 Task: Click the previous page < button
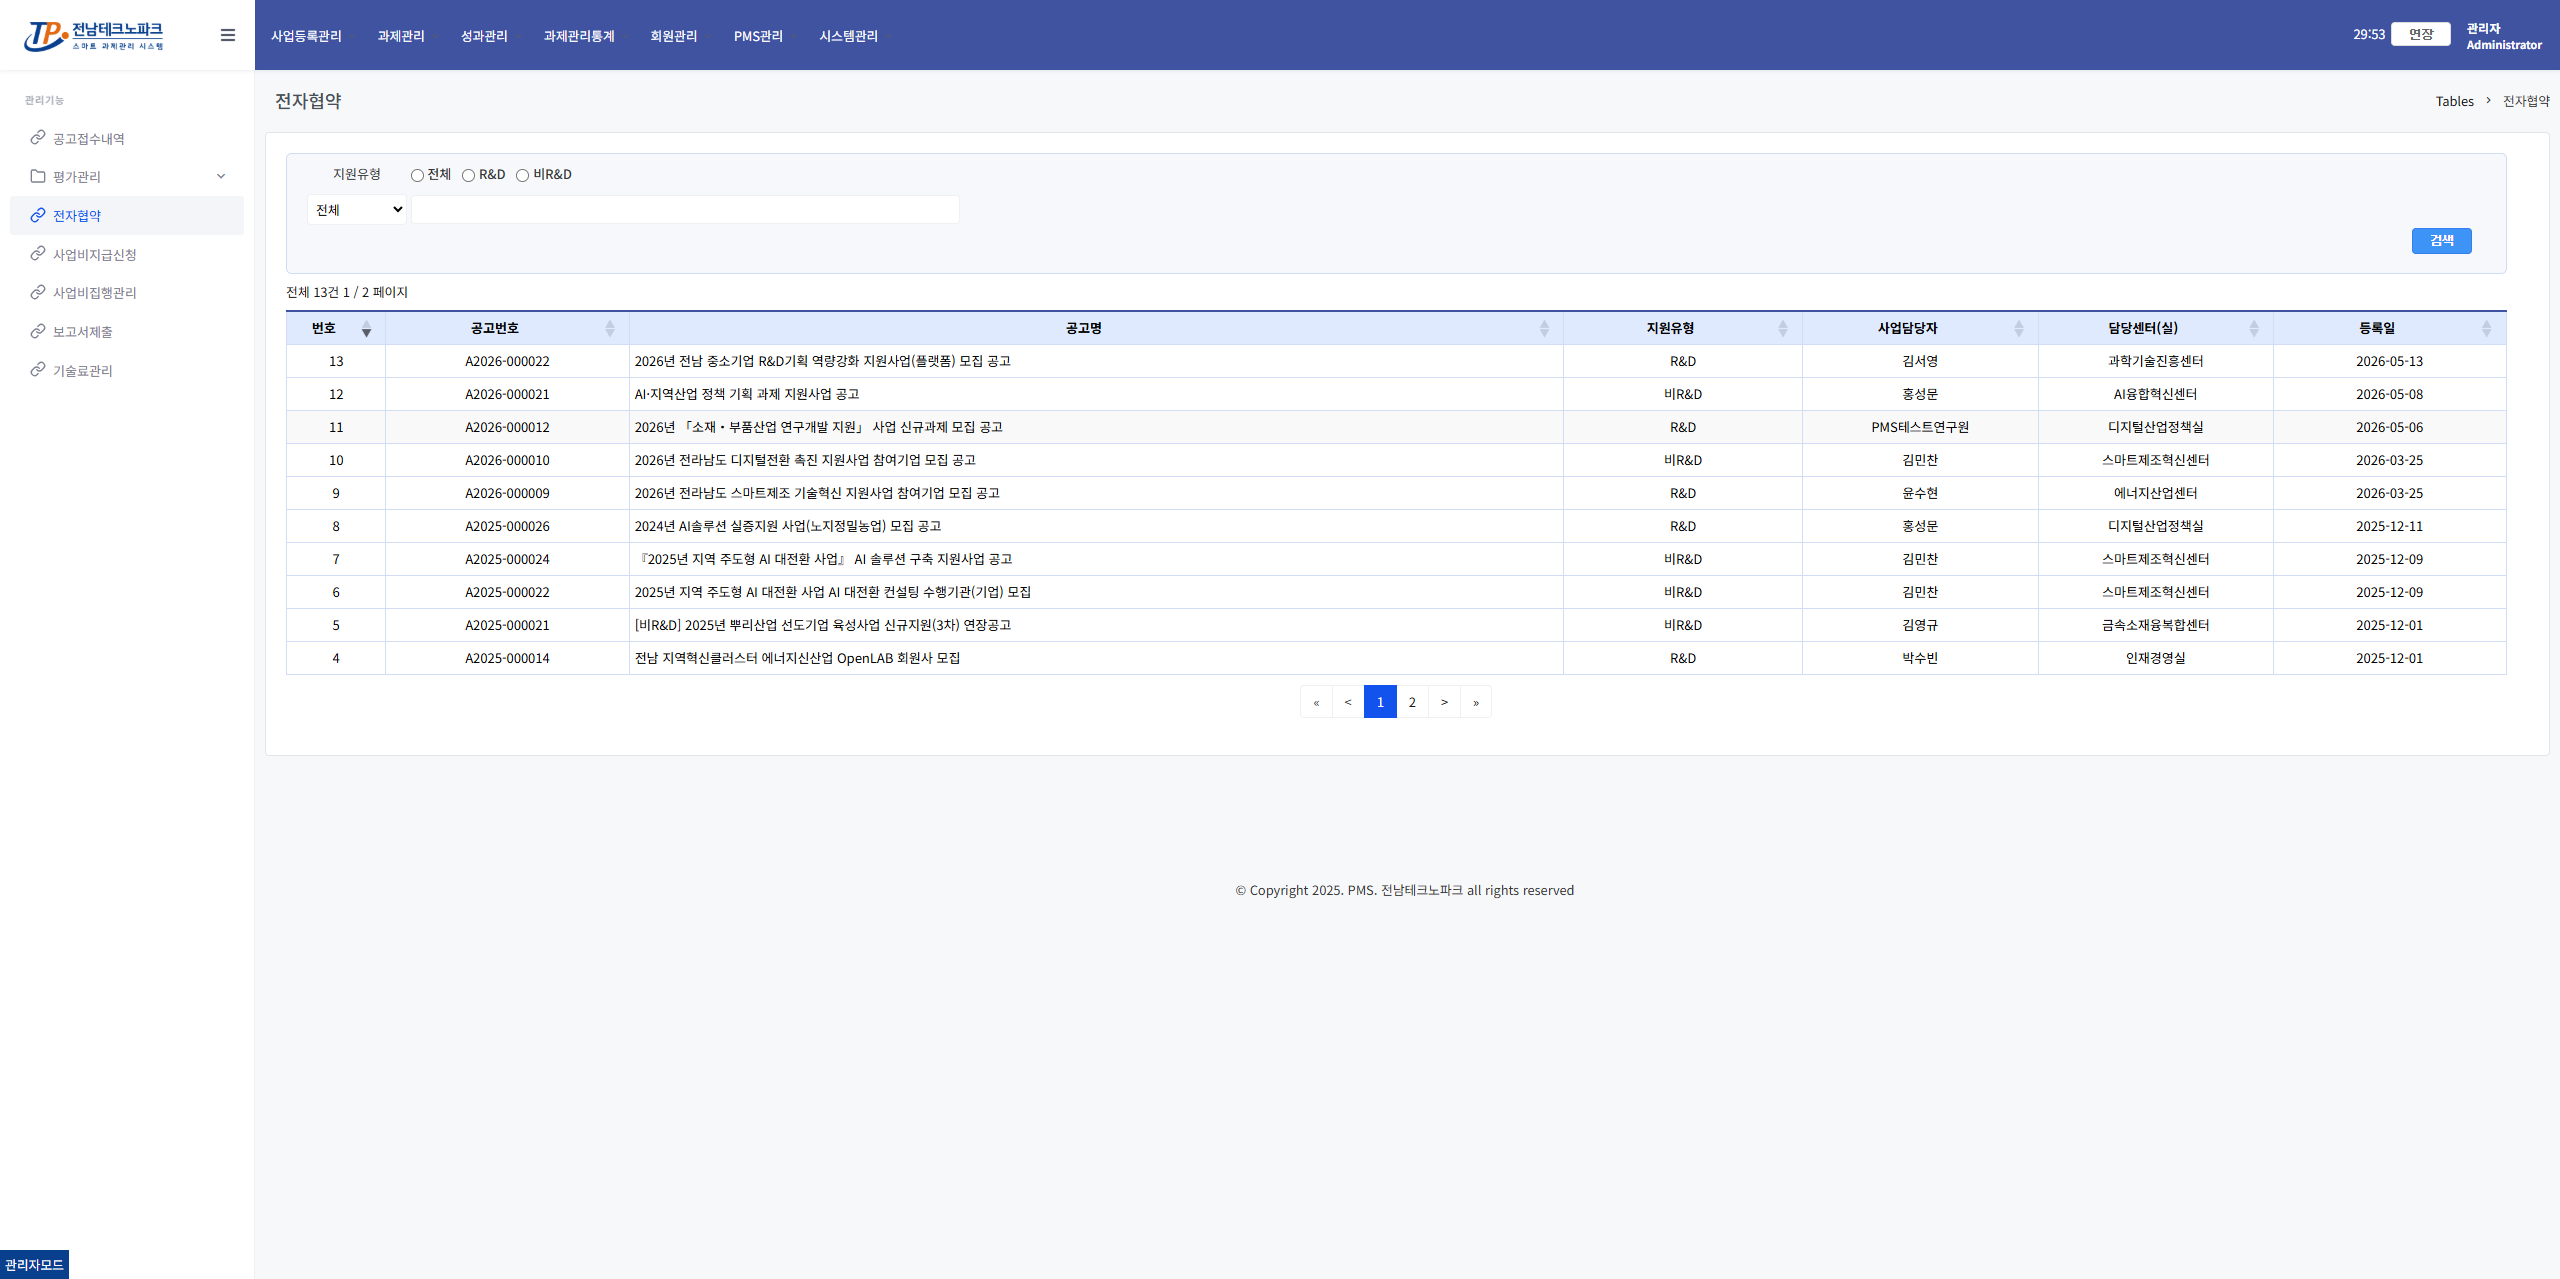[1348, 702]
